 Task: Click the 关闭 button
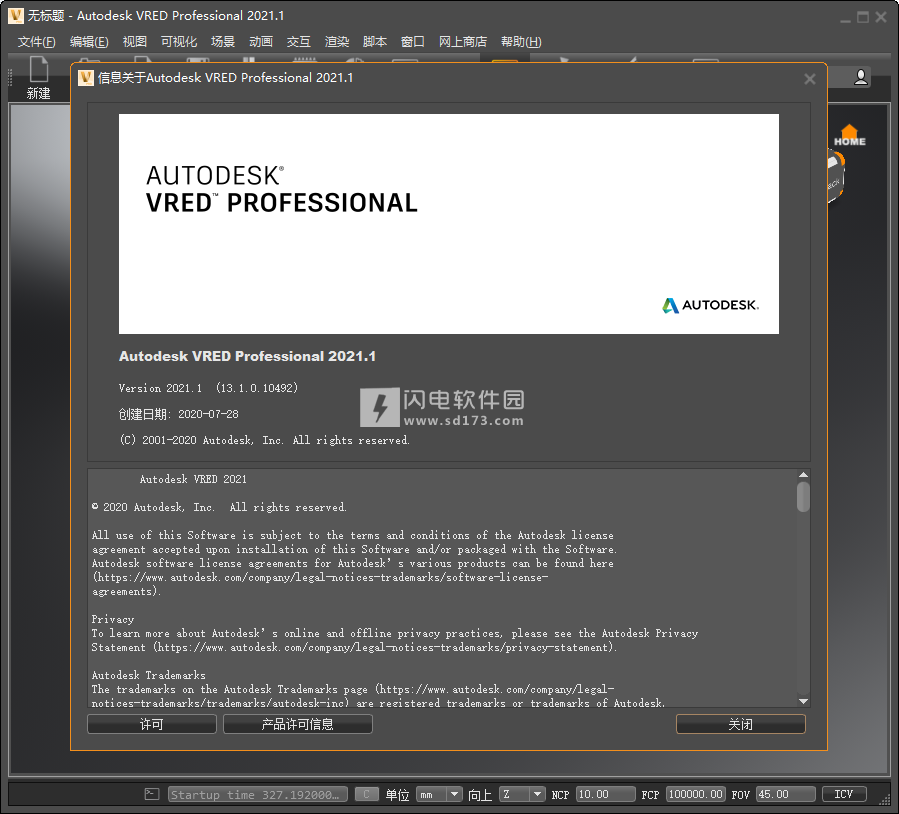[741, 724]
